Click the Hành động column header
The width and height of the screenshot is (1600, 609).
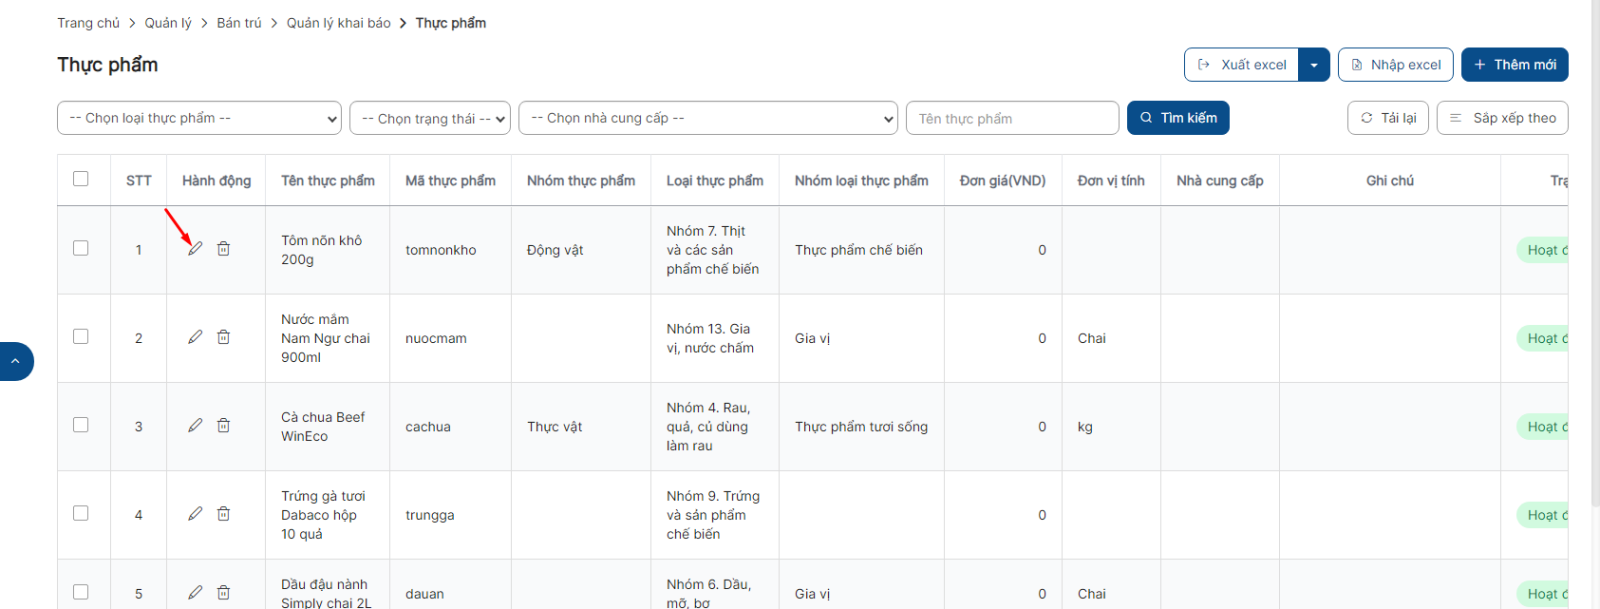pos(216,181)
